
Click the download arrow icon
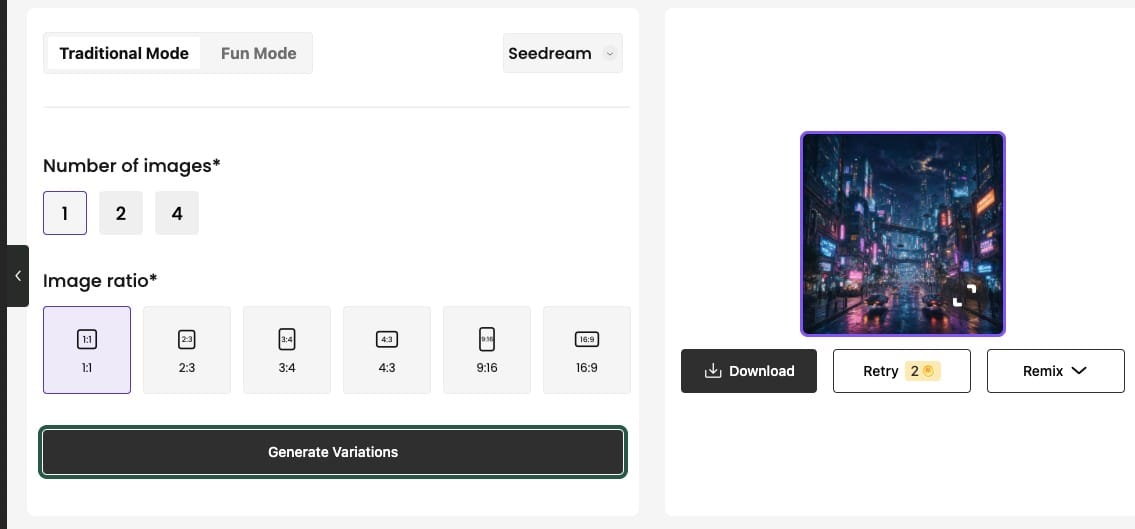tap(713, 371)
